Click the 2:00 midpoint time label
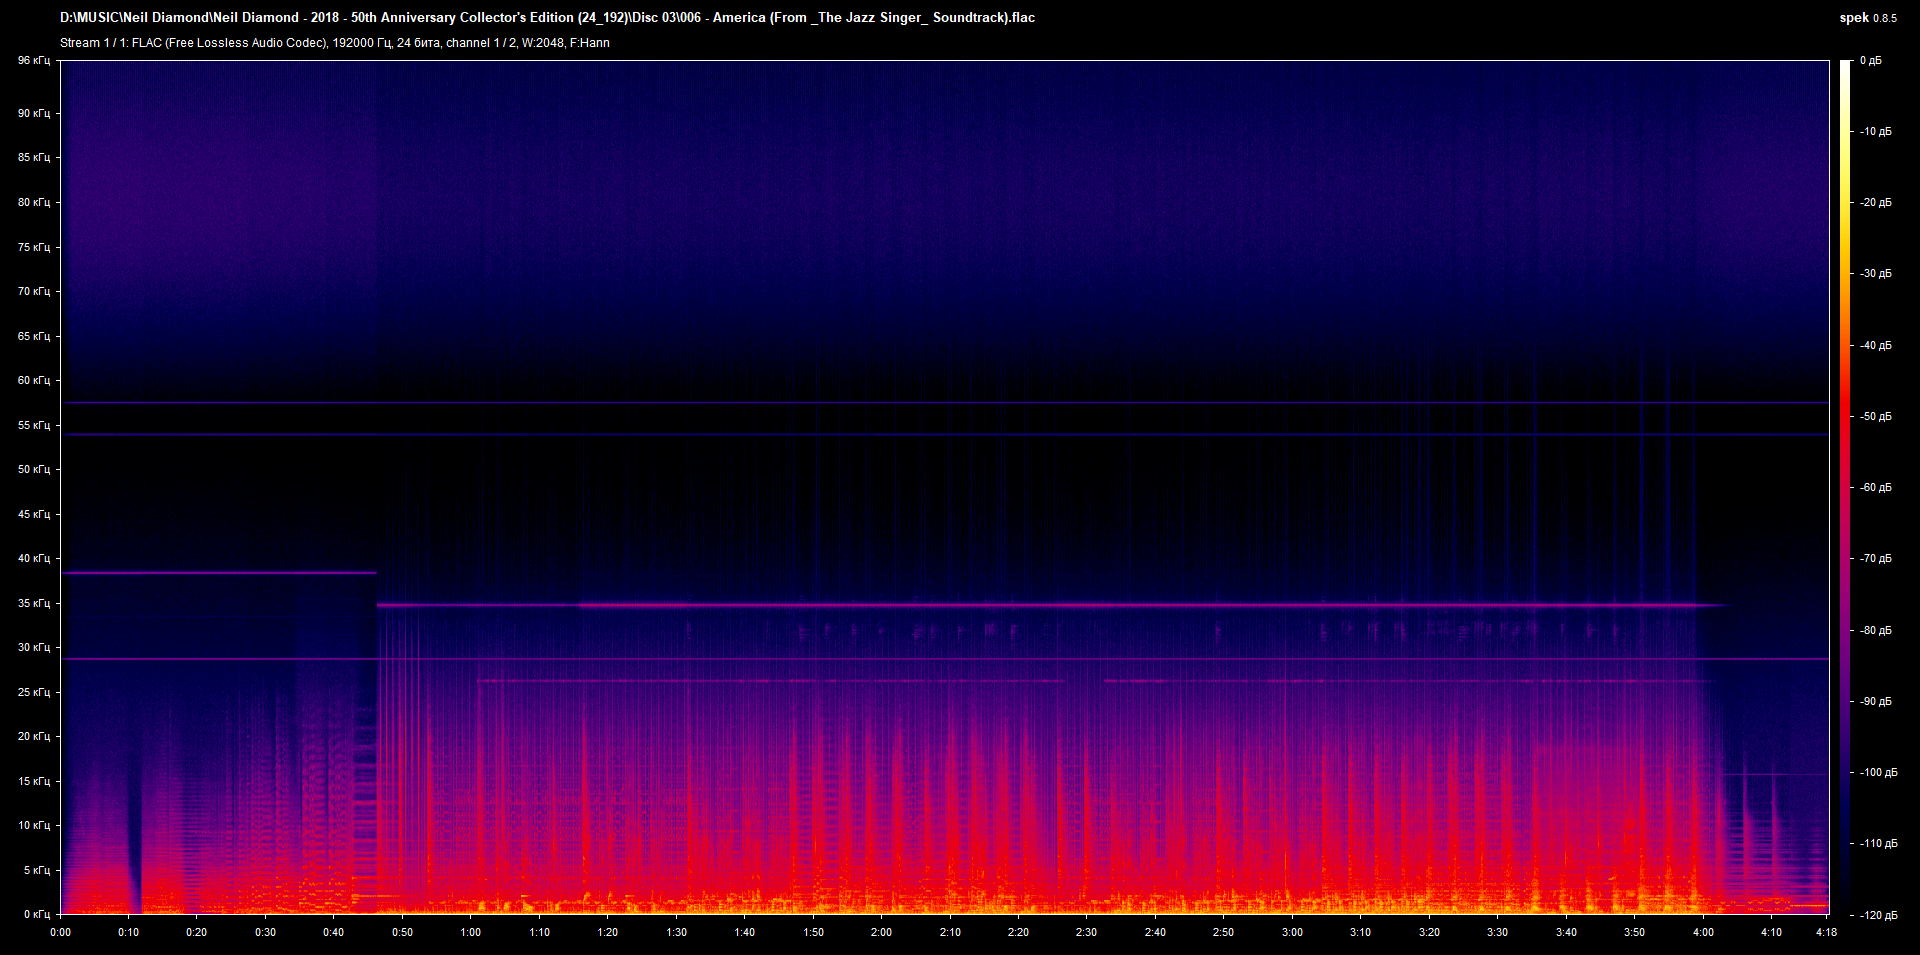The height and width of the screenshot is (955, 1920). [880, 931]
